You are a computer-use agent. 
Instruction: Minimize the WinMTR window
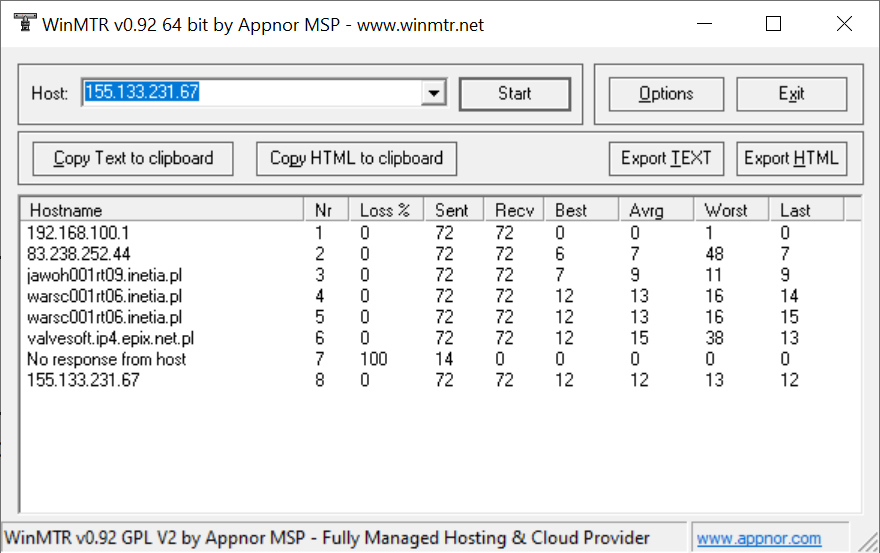coord(704,24)
